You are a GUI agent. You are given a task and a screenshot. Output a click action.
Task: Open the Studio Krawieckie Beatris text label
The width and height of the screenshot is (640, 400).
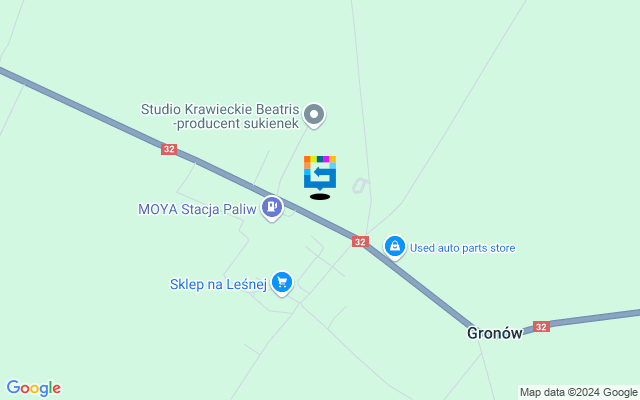click(x=220, y=109)
